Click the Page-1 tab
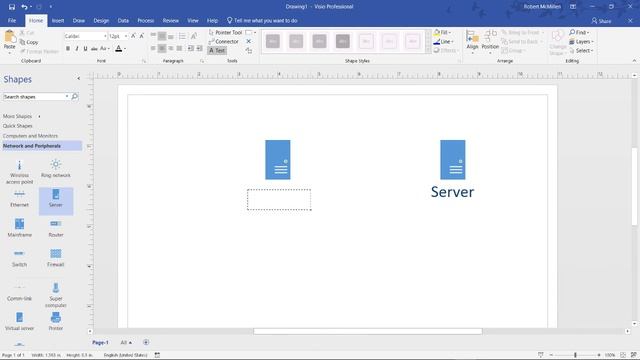 [100, 342]
